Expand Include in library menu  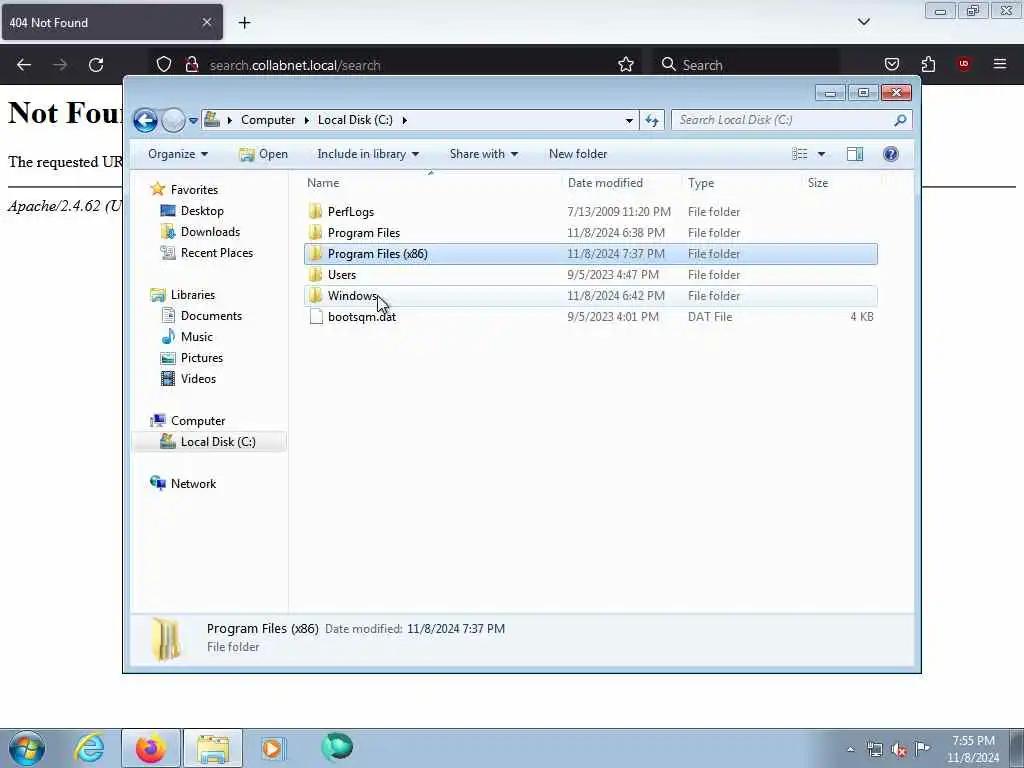(368, 154)
